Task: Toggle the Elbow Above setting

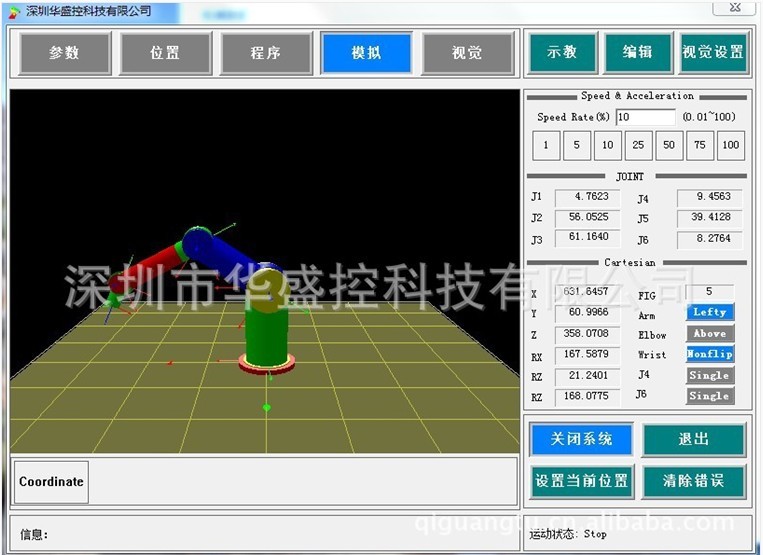Action: [709, 333]
